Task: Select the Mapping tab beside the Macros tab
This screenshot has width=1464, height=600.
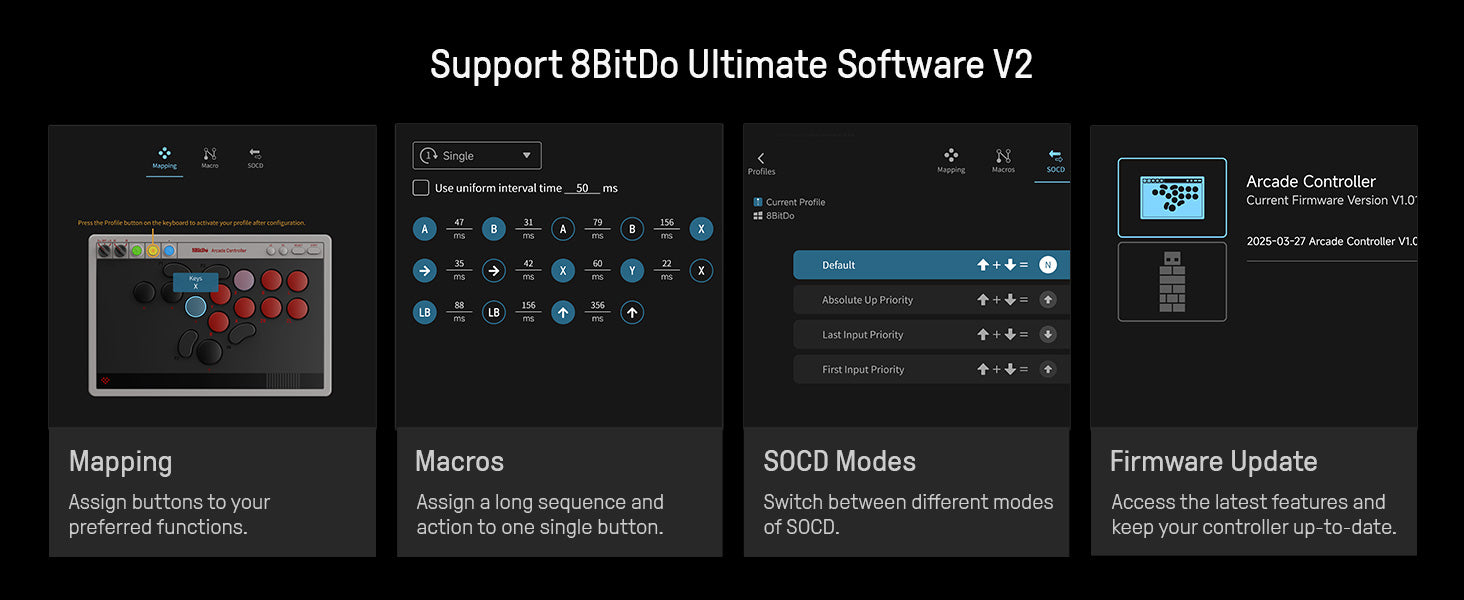Action: tap(951, 161)
